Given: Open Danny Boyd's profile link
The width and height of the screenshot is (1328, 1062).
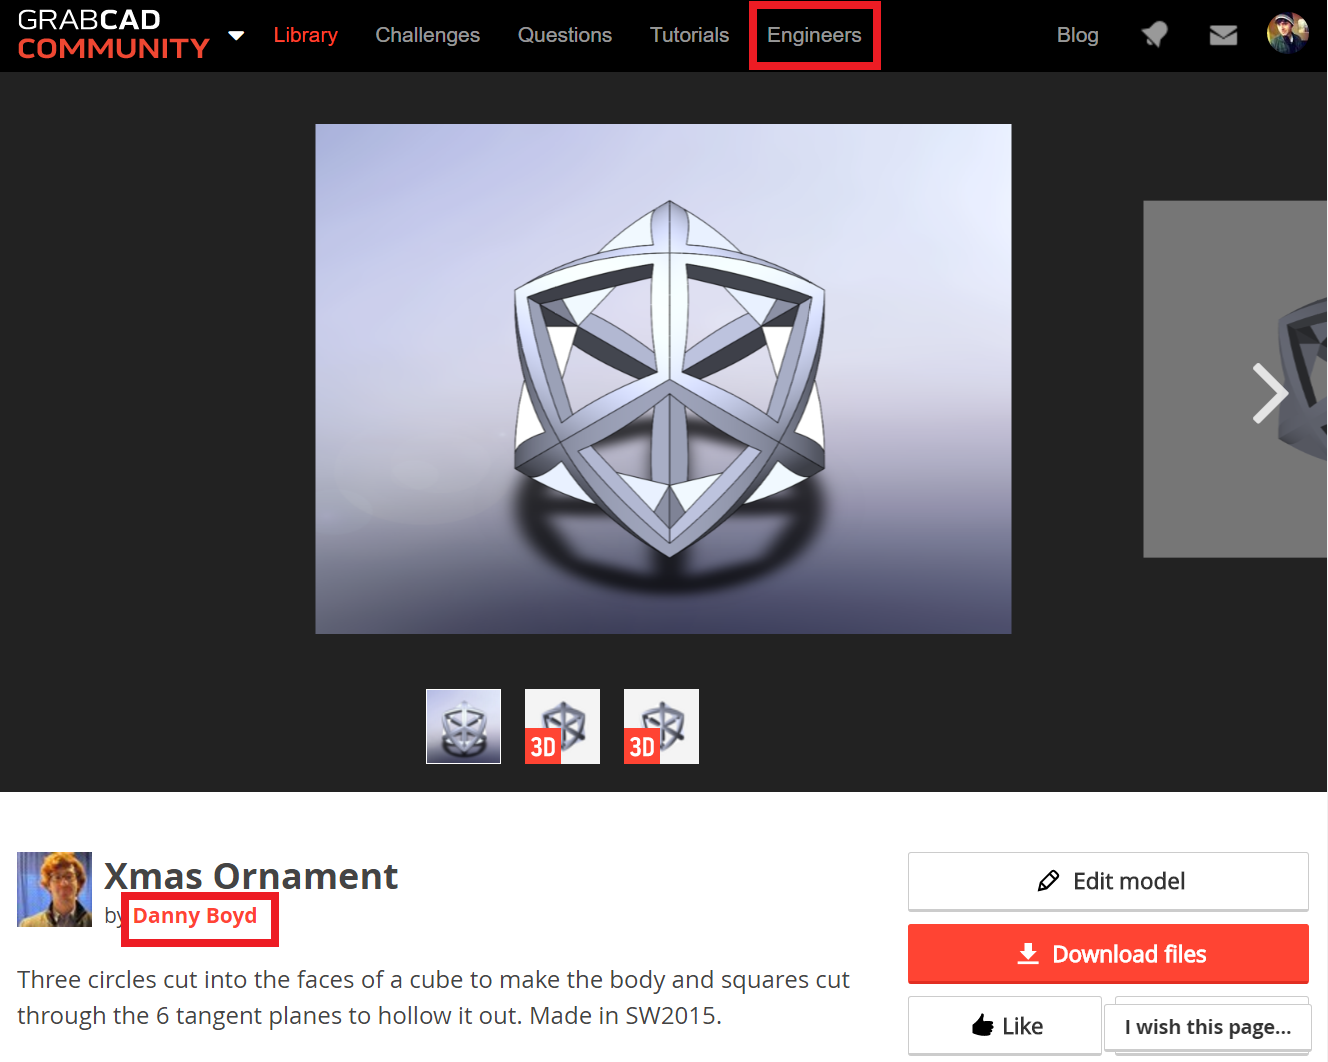Looking at the screenshot, I should tap(195, 916).
